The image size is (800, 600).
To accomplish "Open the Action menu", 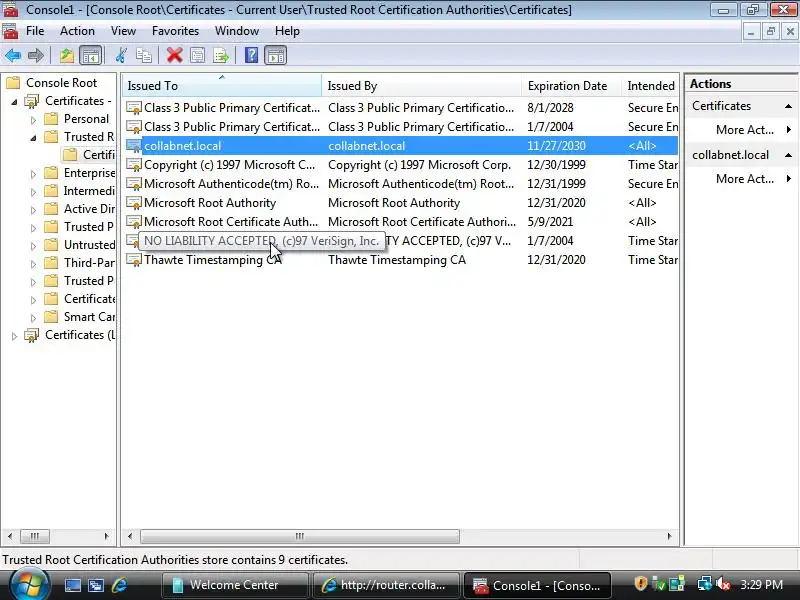I will [x=77, y=31].
